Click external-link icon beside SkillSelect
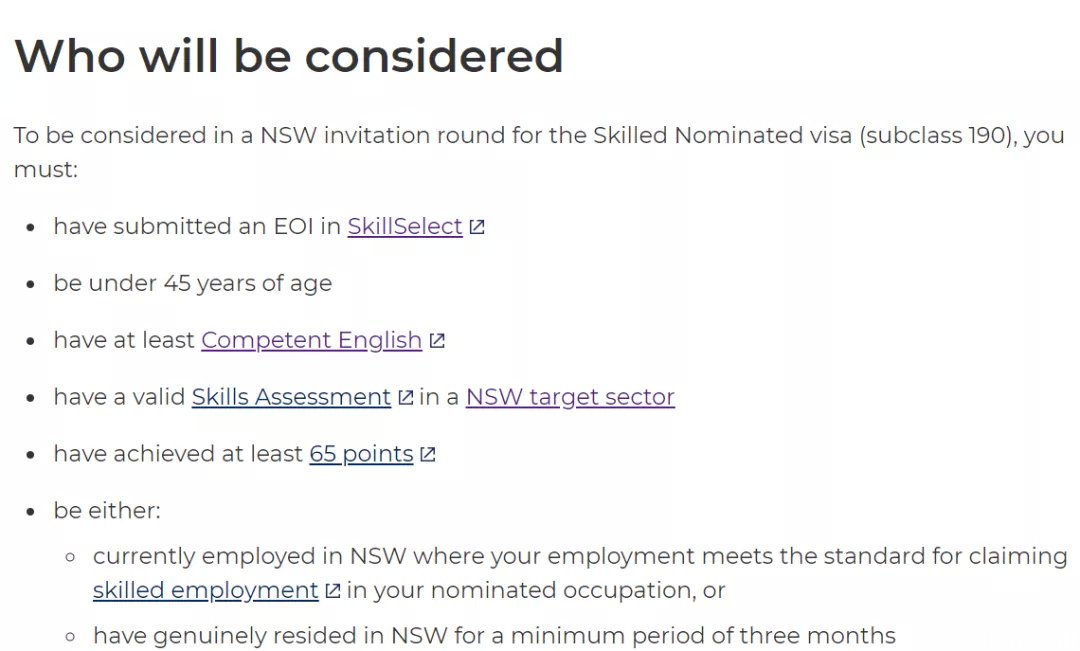The height and width of the screenshot is (651, 1080). coord(477,227)
